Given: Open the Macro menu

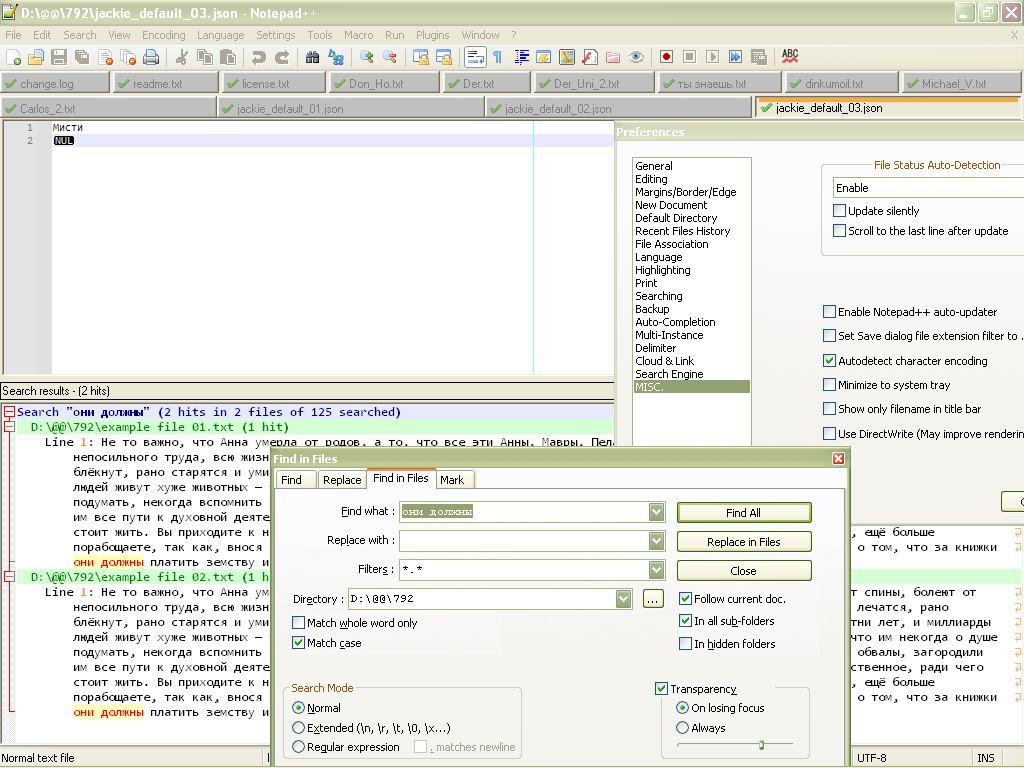Looking at the screenshot, I should pos(359,35).
